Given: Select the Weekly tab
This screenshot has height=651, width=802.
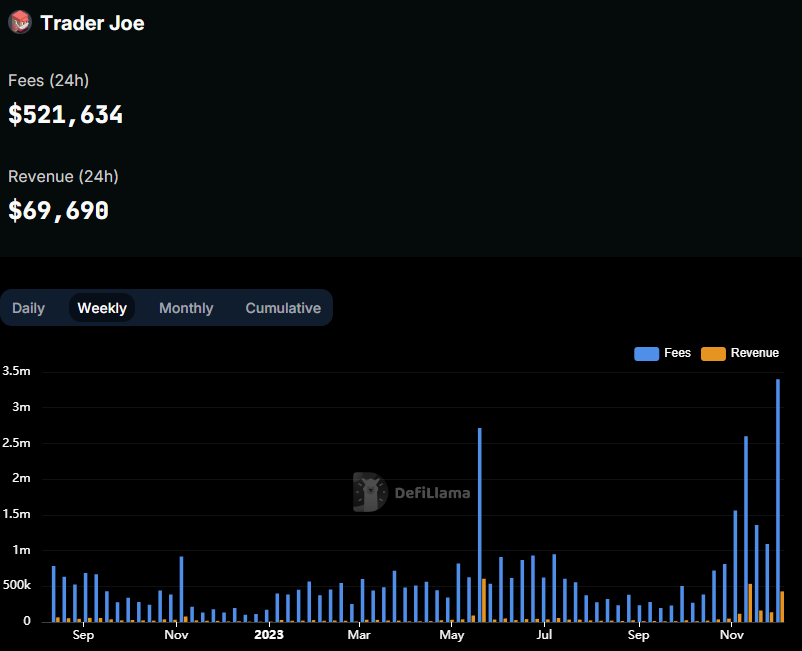Looking at the screenshot, I should pyautogui.click(x=102, y=308).
